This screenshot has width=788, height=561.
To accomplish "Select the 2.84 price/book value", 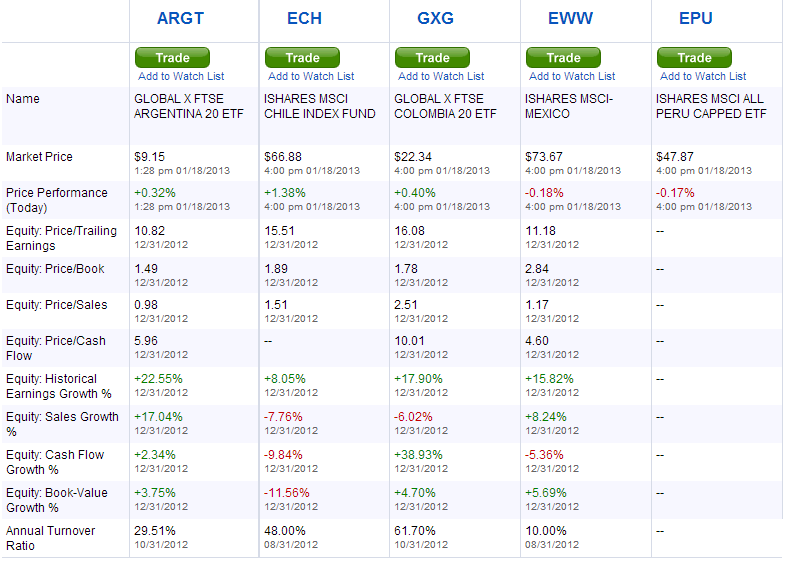I will pyautogui.click(x=537, y=269).
